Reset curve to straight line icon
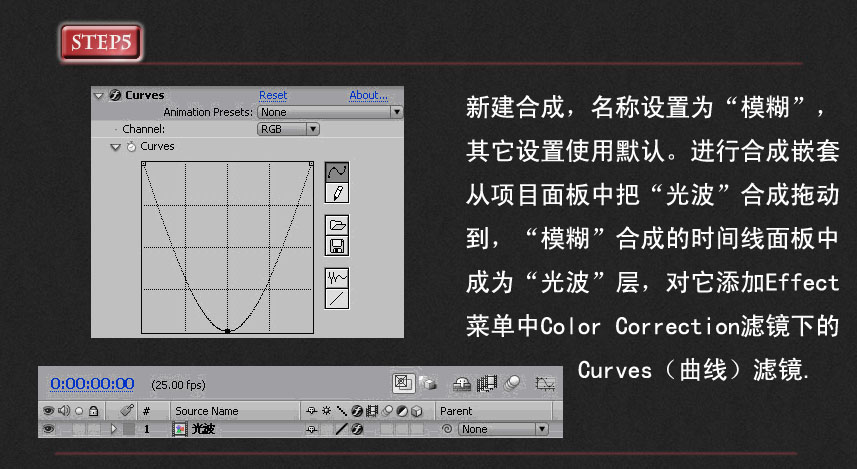This screenshot has height=469, width=857. tap(337, 298)
